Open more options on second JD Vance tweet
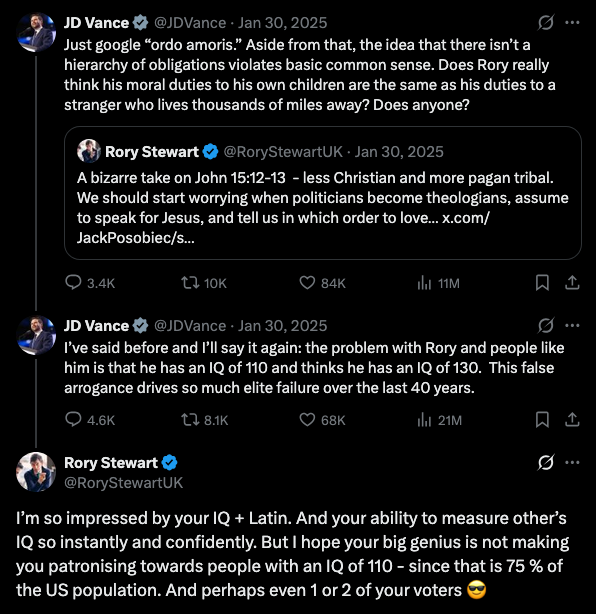 point(572,325)
